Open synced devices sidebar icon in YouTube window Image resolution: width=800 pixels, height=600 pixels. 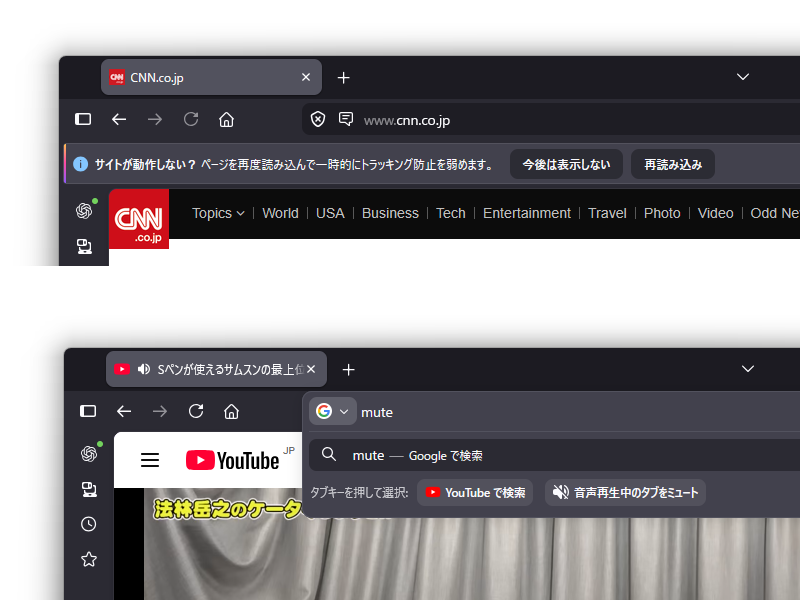(x=89, y=489)
